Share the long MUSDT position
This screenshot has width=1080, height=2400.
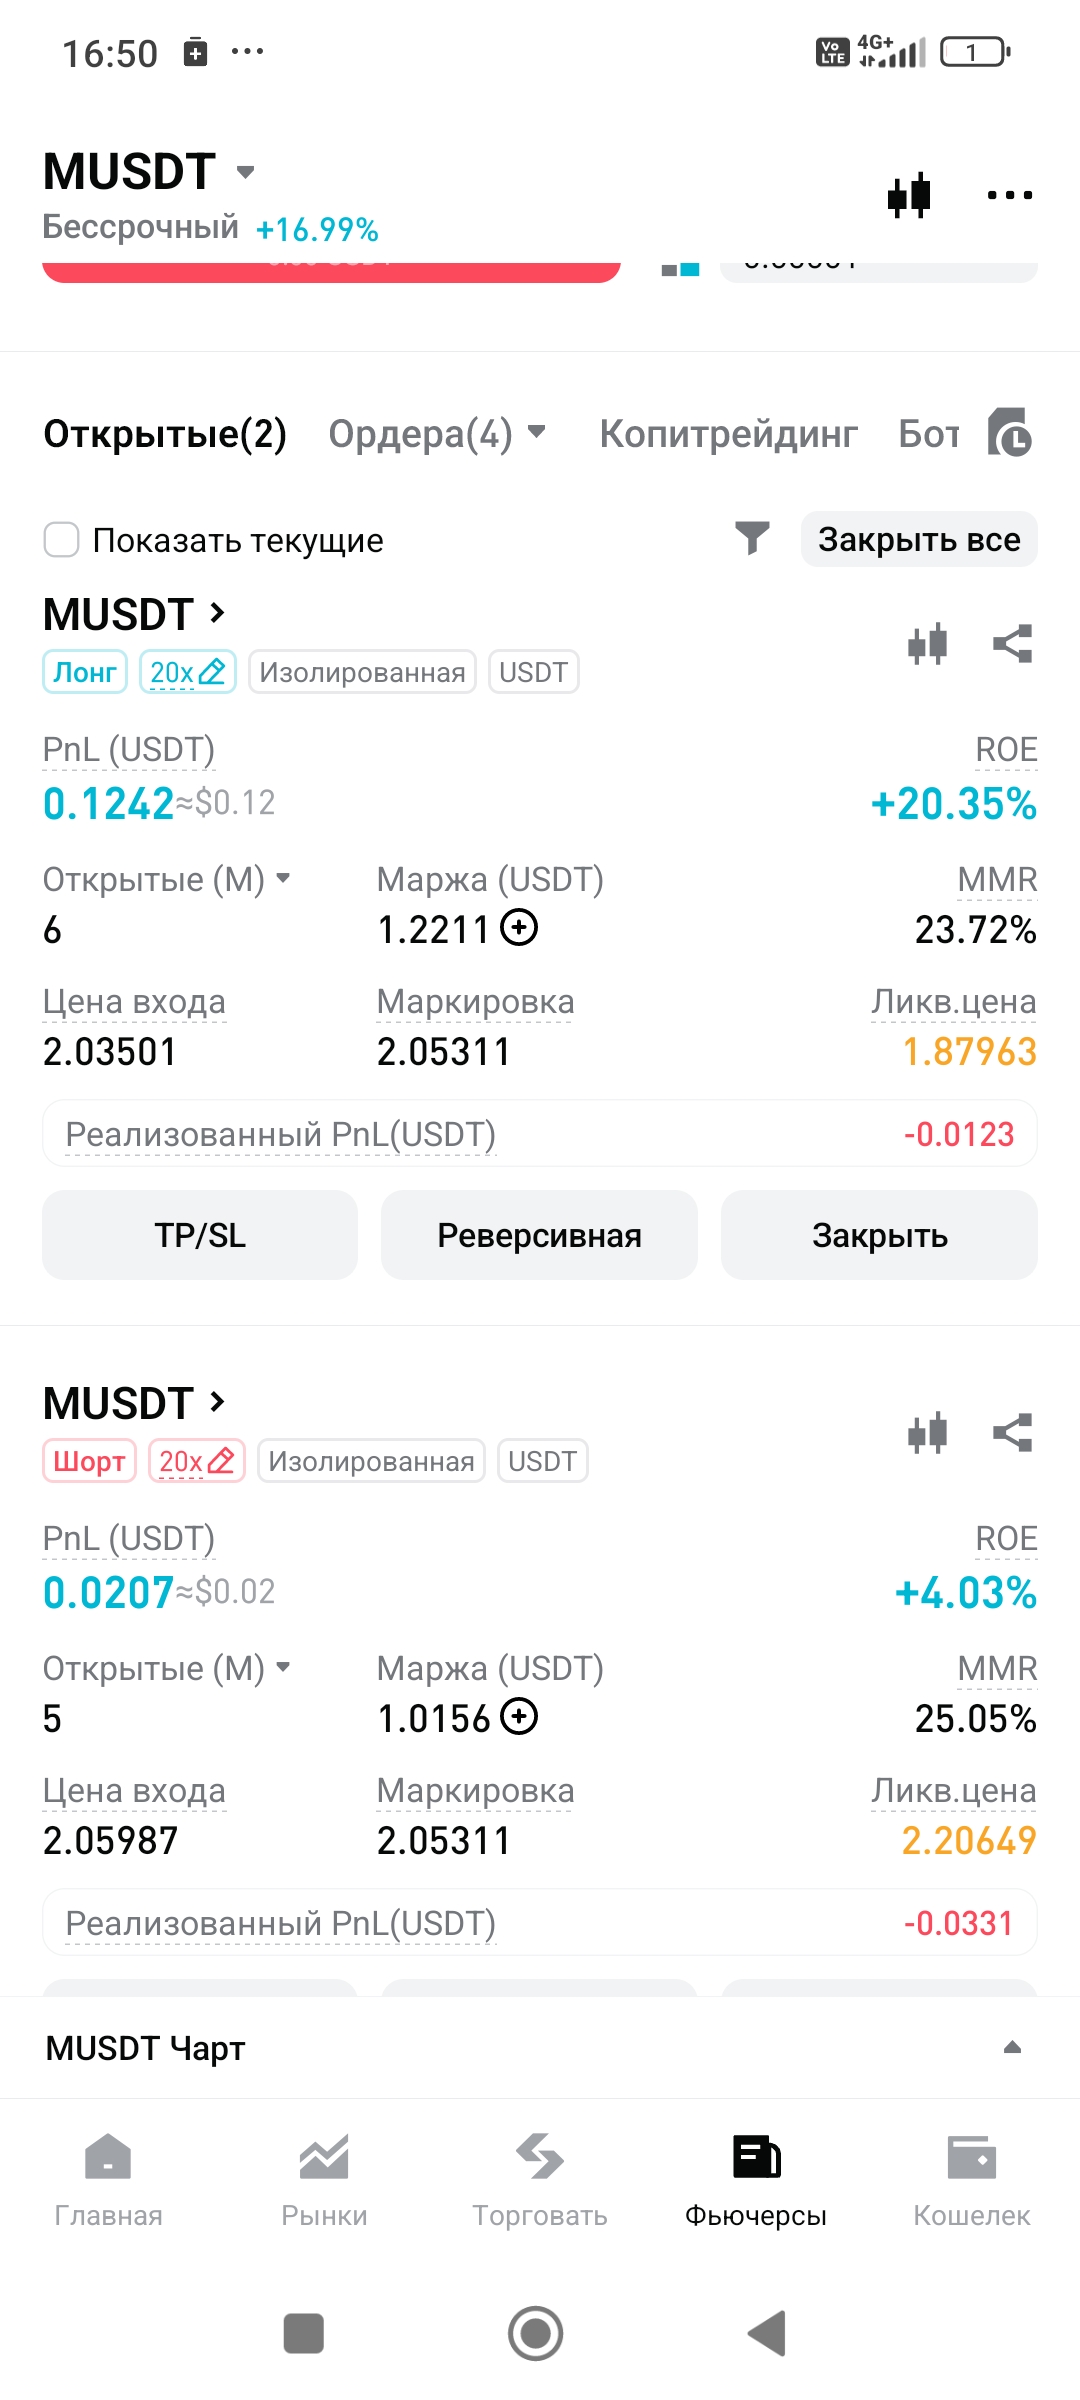1012,644
